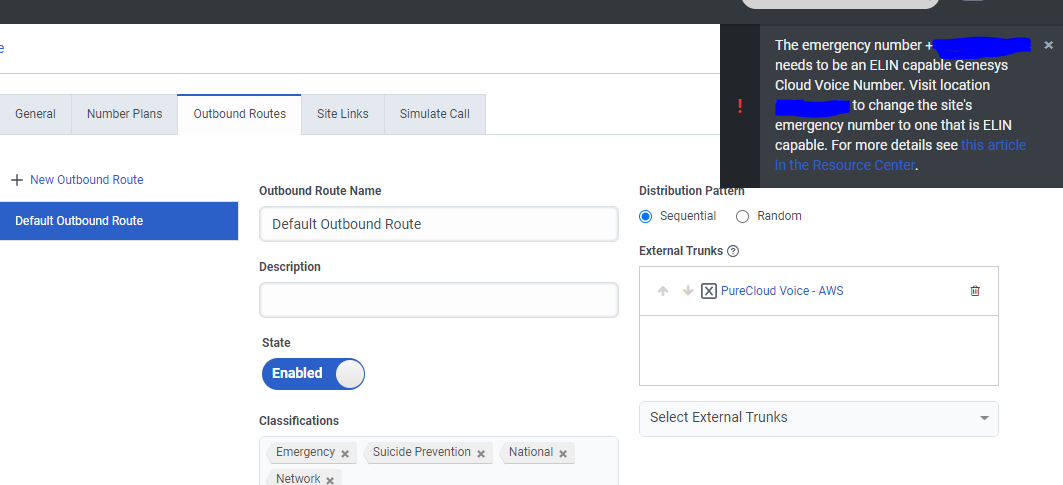Toggle the Enabled state switch
The width and height of the screenshot is (1063, 485).
[x=313, y=373]
